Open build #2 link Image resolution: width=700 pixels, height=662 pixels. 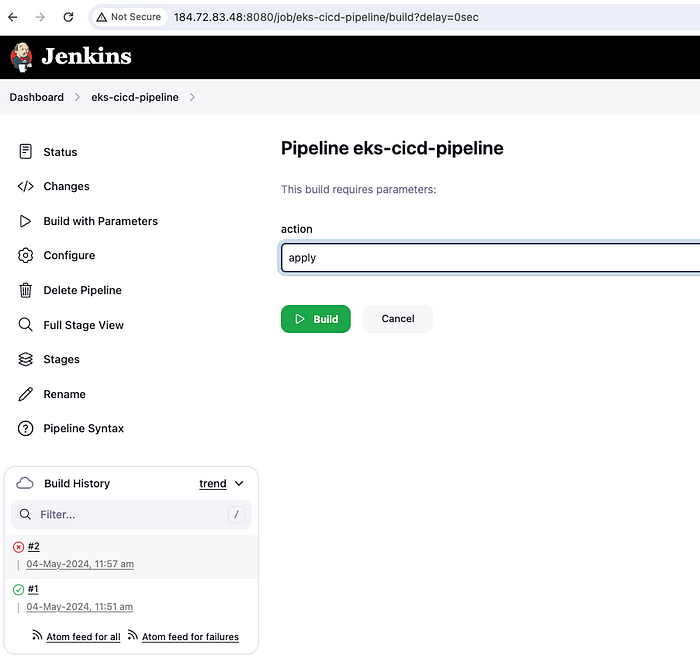(x=33, y=546)
